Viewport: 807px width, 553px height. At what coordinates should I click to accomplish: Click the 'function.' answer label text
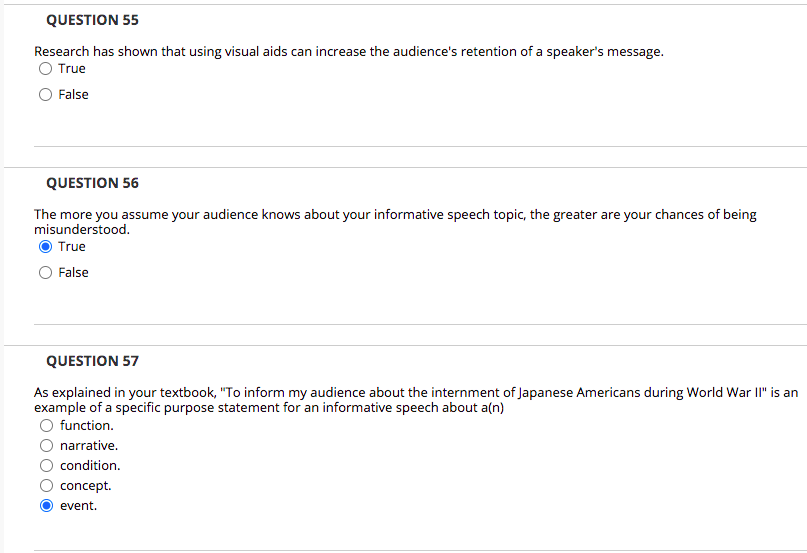pyautogui.click(x=87, y=426)
